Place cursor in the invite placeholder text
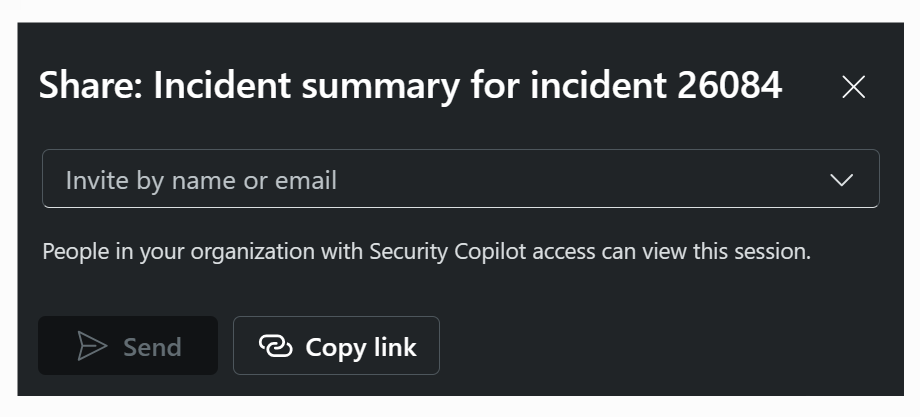The width and height of the screenshot is (920, 417). click(x=201, y=180)
